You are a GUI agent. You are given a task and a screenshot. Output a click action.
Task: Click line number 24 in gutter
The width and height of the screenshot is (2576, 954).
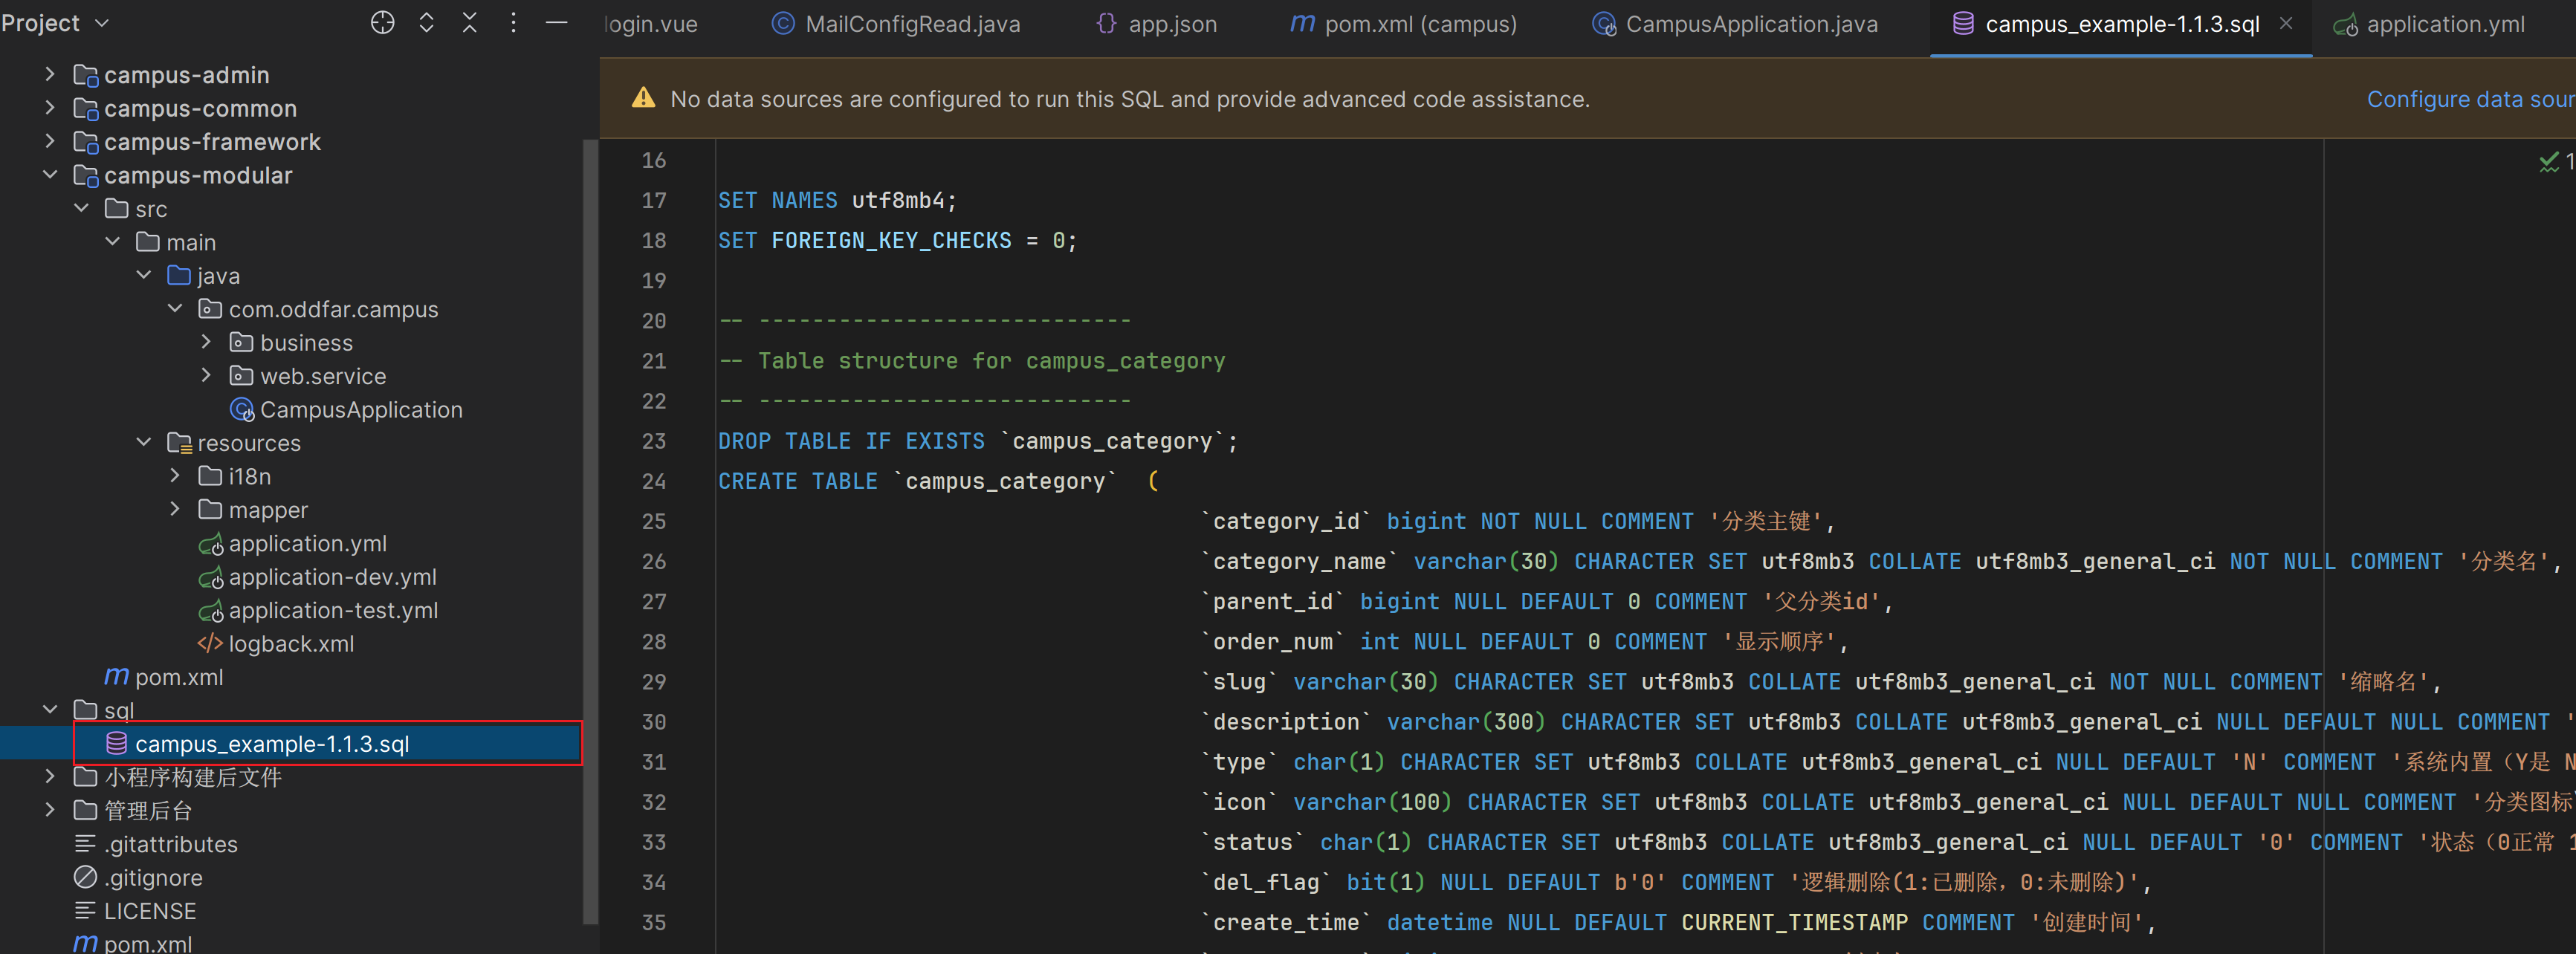click(x=654, y=481)
